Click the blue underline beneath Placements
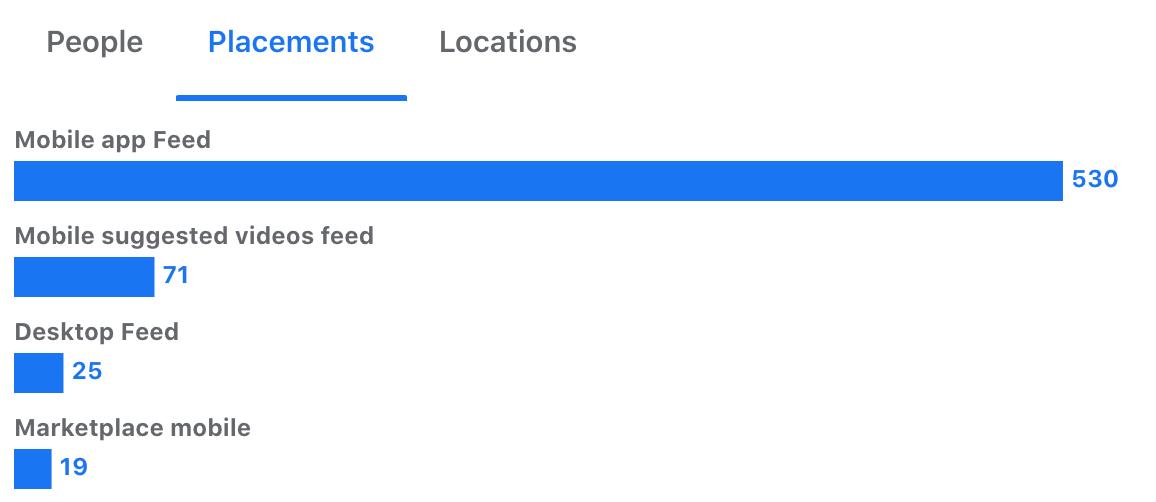1156x502 pixels. 291,97
